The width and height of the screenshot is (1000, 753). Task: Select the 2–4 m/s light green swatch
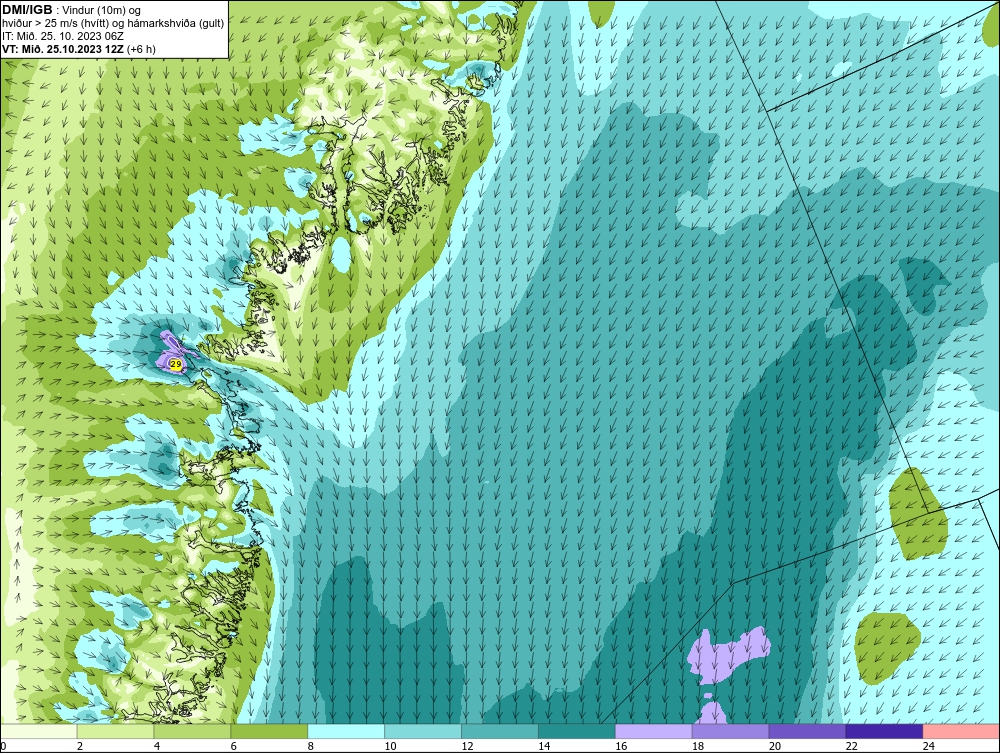tap(115, 731)
